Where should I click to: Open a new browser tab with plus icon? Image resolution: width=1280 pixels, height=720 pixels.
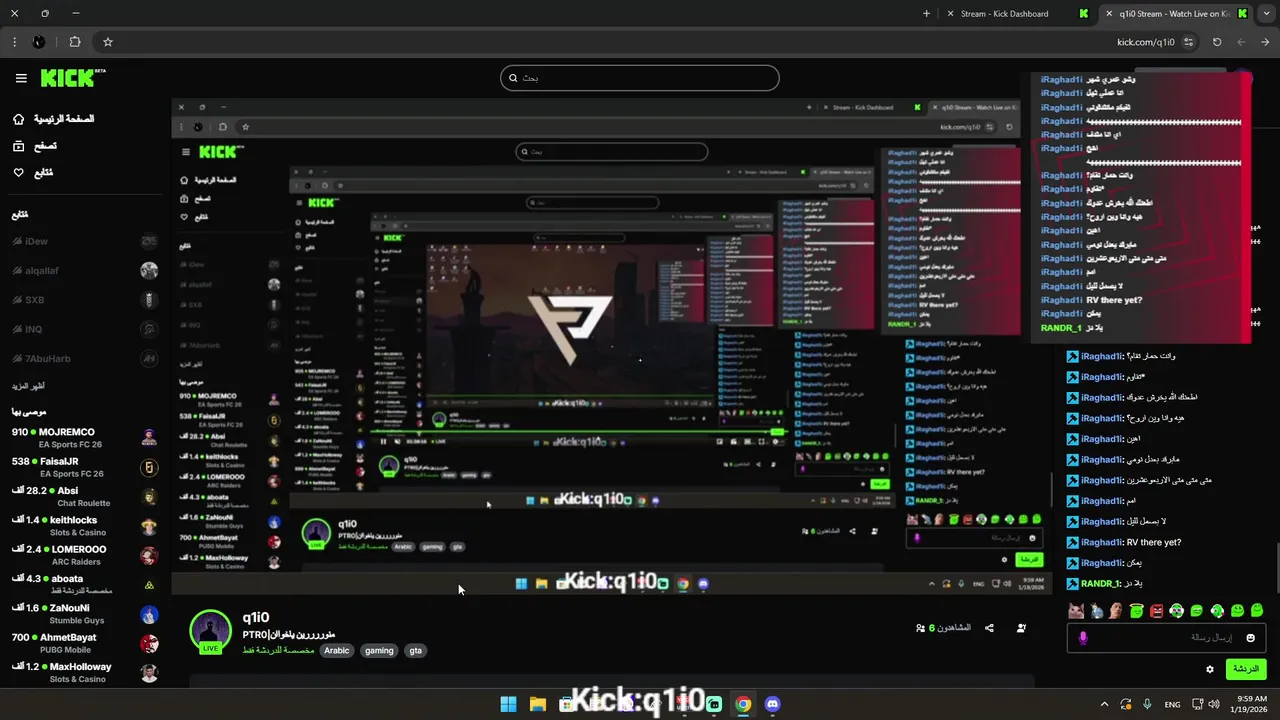(x=926, y=14)
